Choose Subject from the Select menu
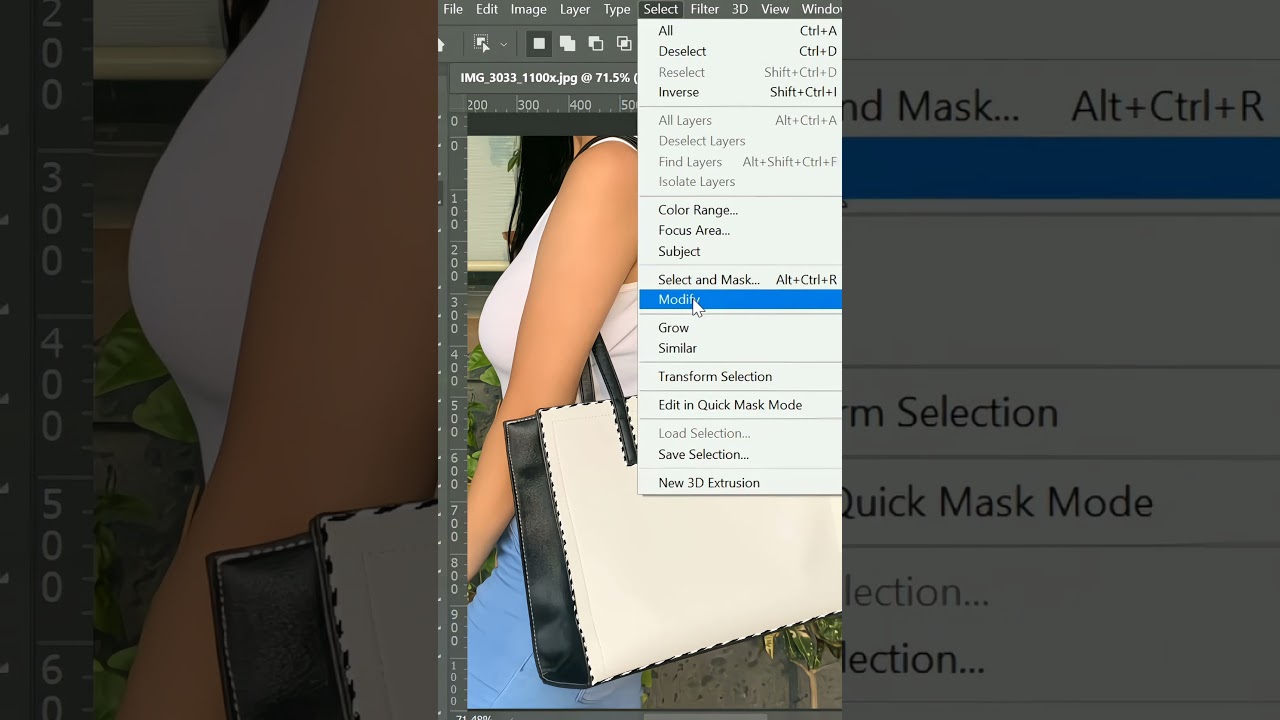 pyautogui.click(x=740, y=251)
